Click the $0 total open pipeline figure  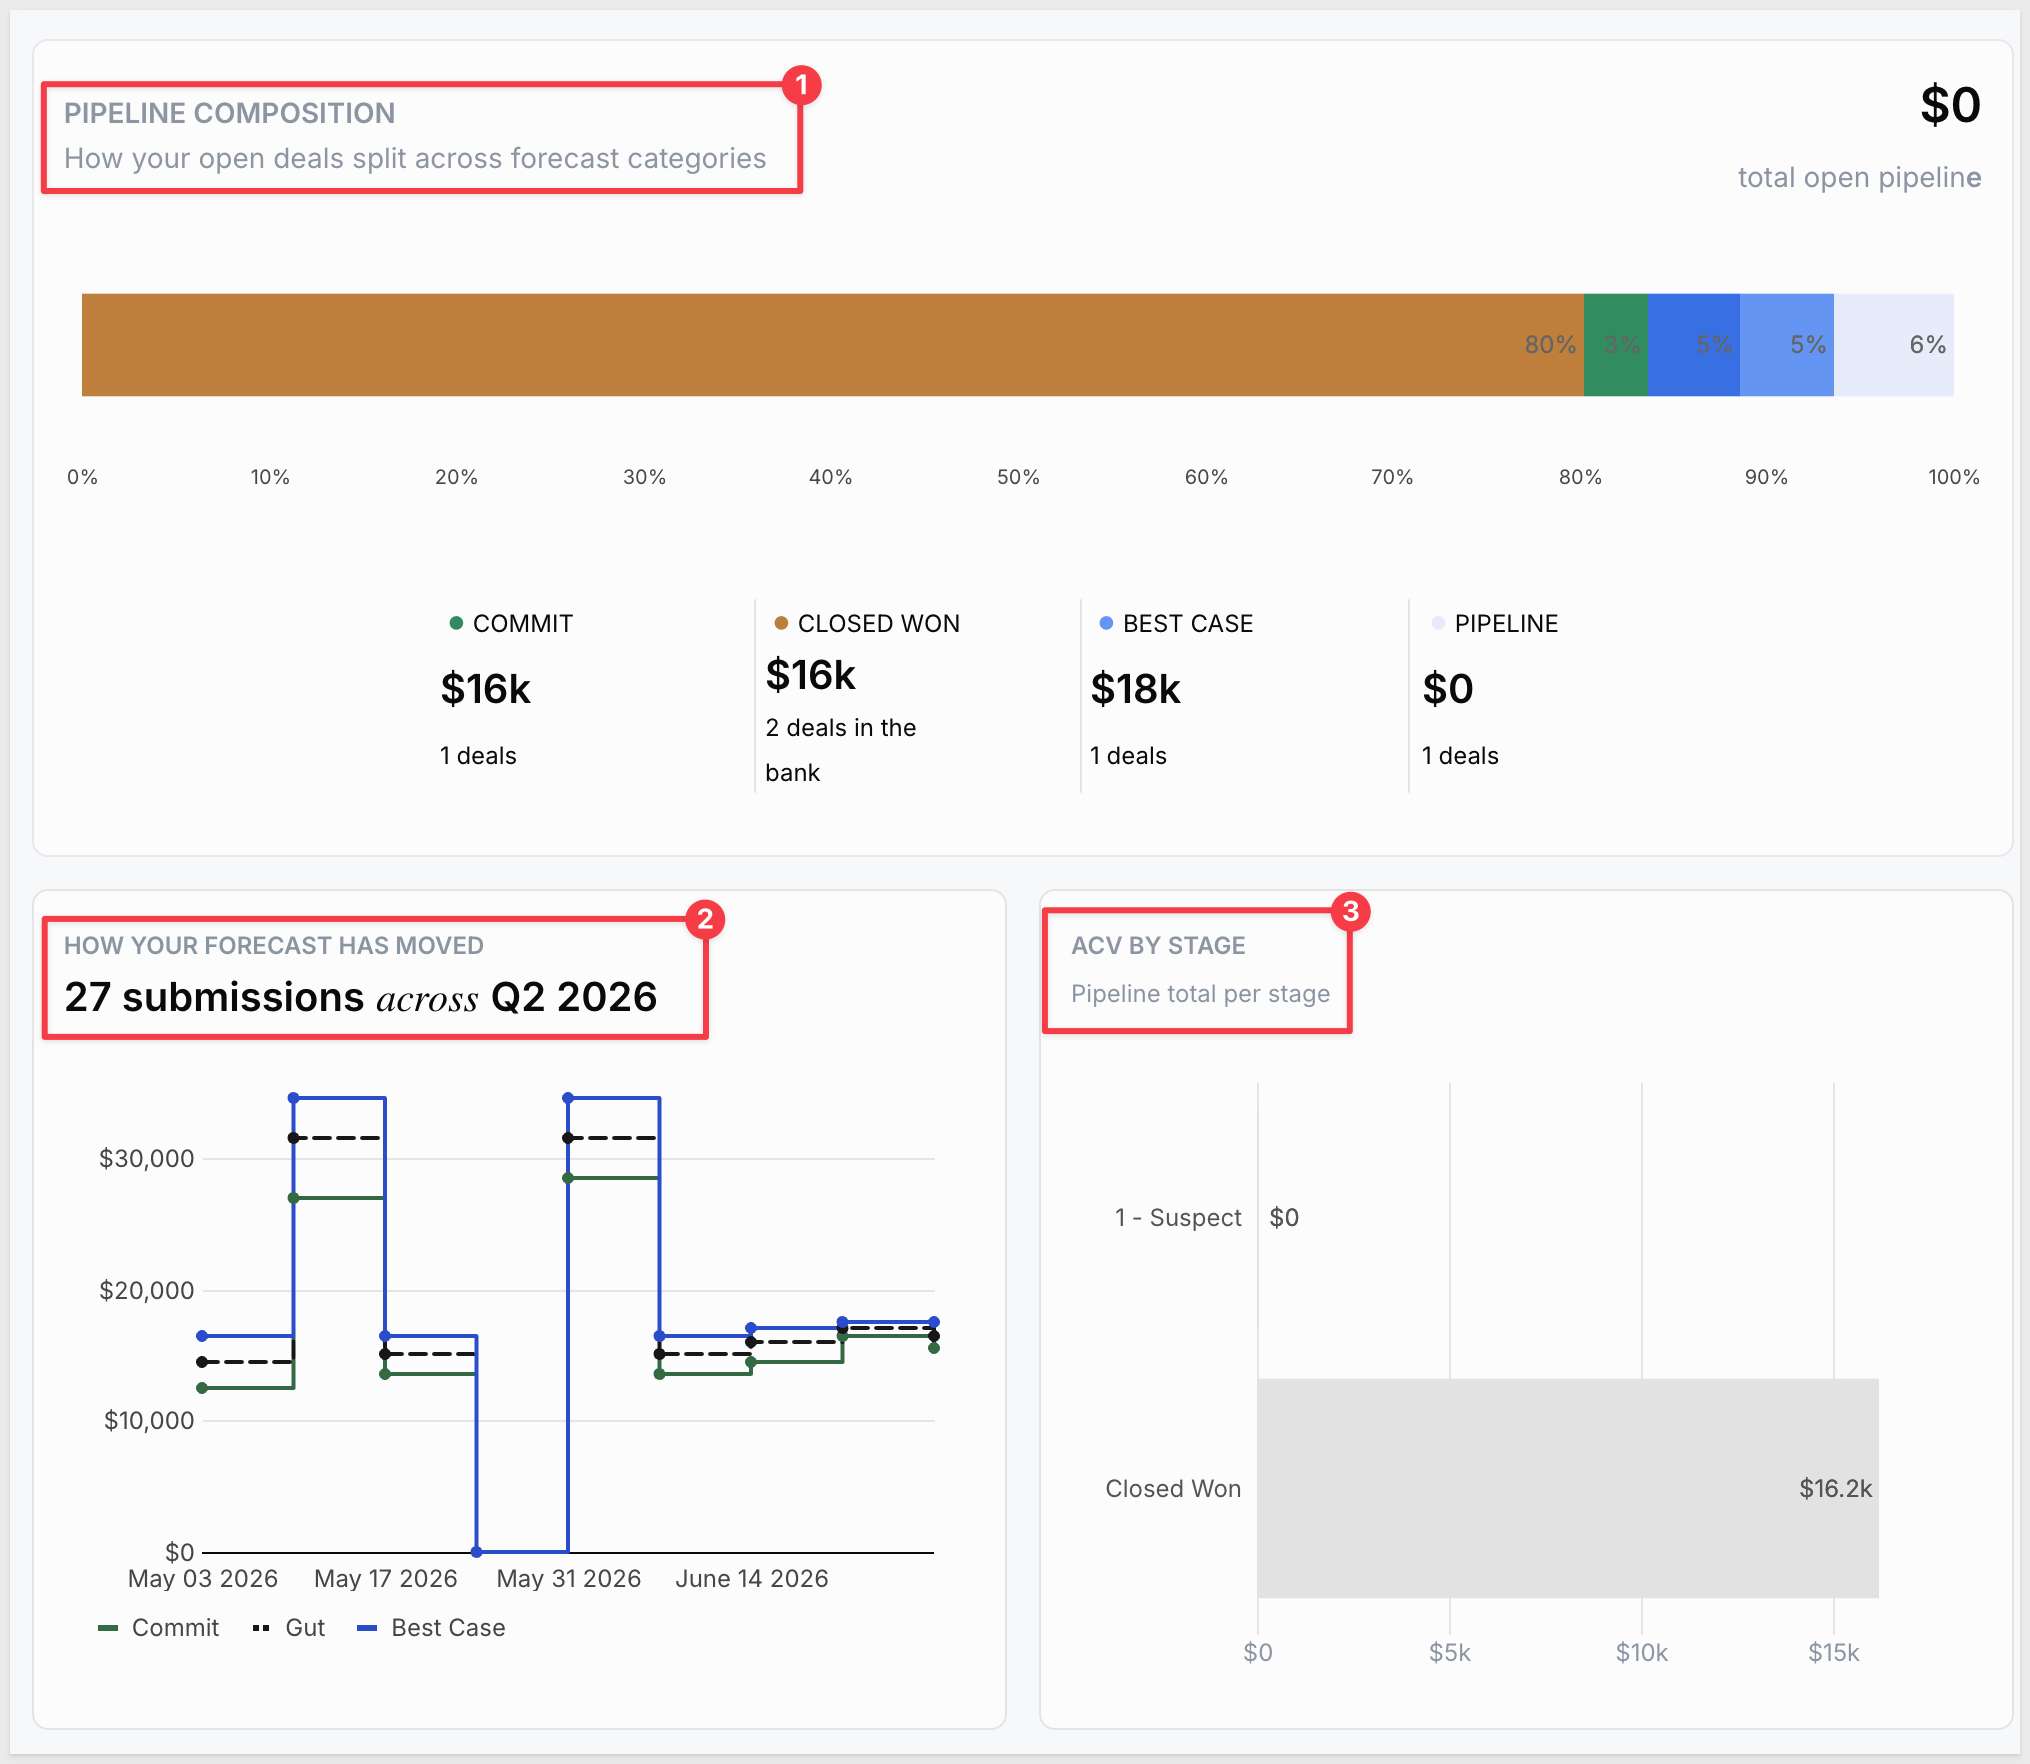click(1949, 105)
